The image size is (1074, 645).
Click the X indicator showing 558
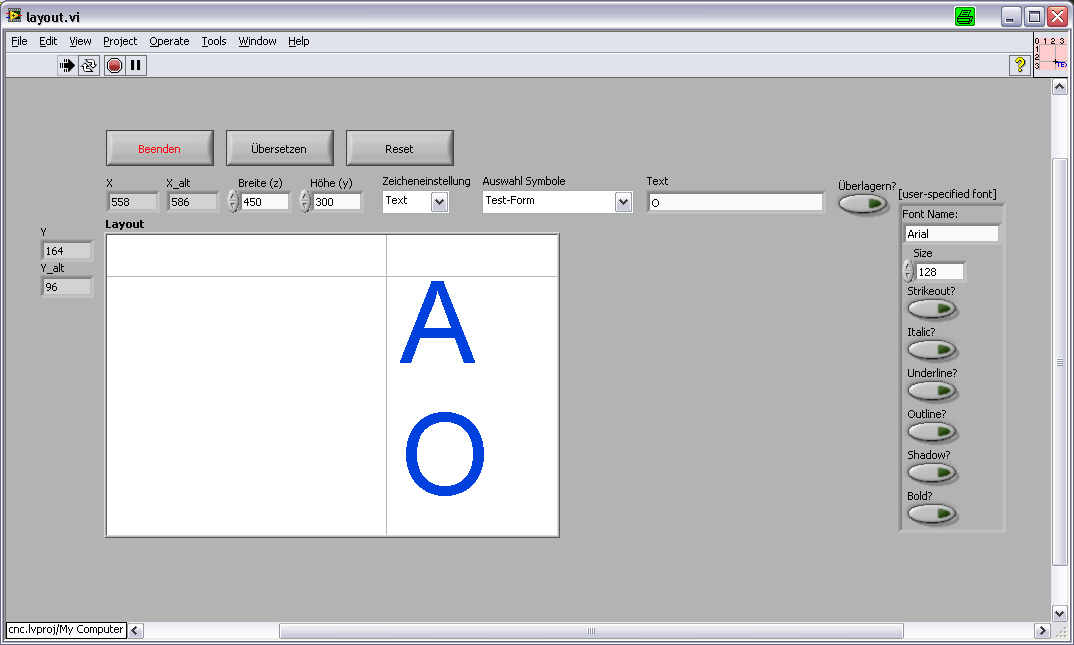click(133, 202)
